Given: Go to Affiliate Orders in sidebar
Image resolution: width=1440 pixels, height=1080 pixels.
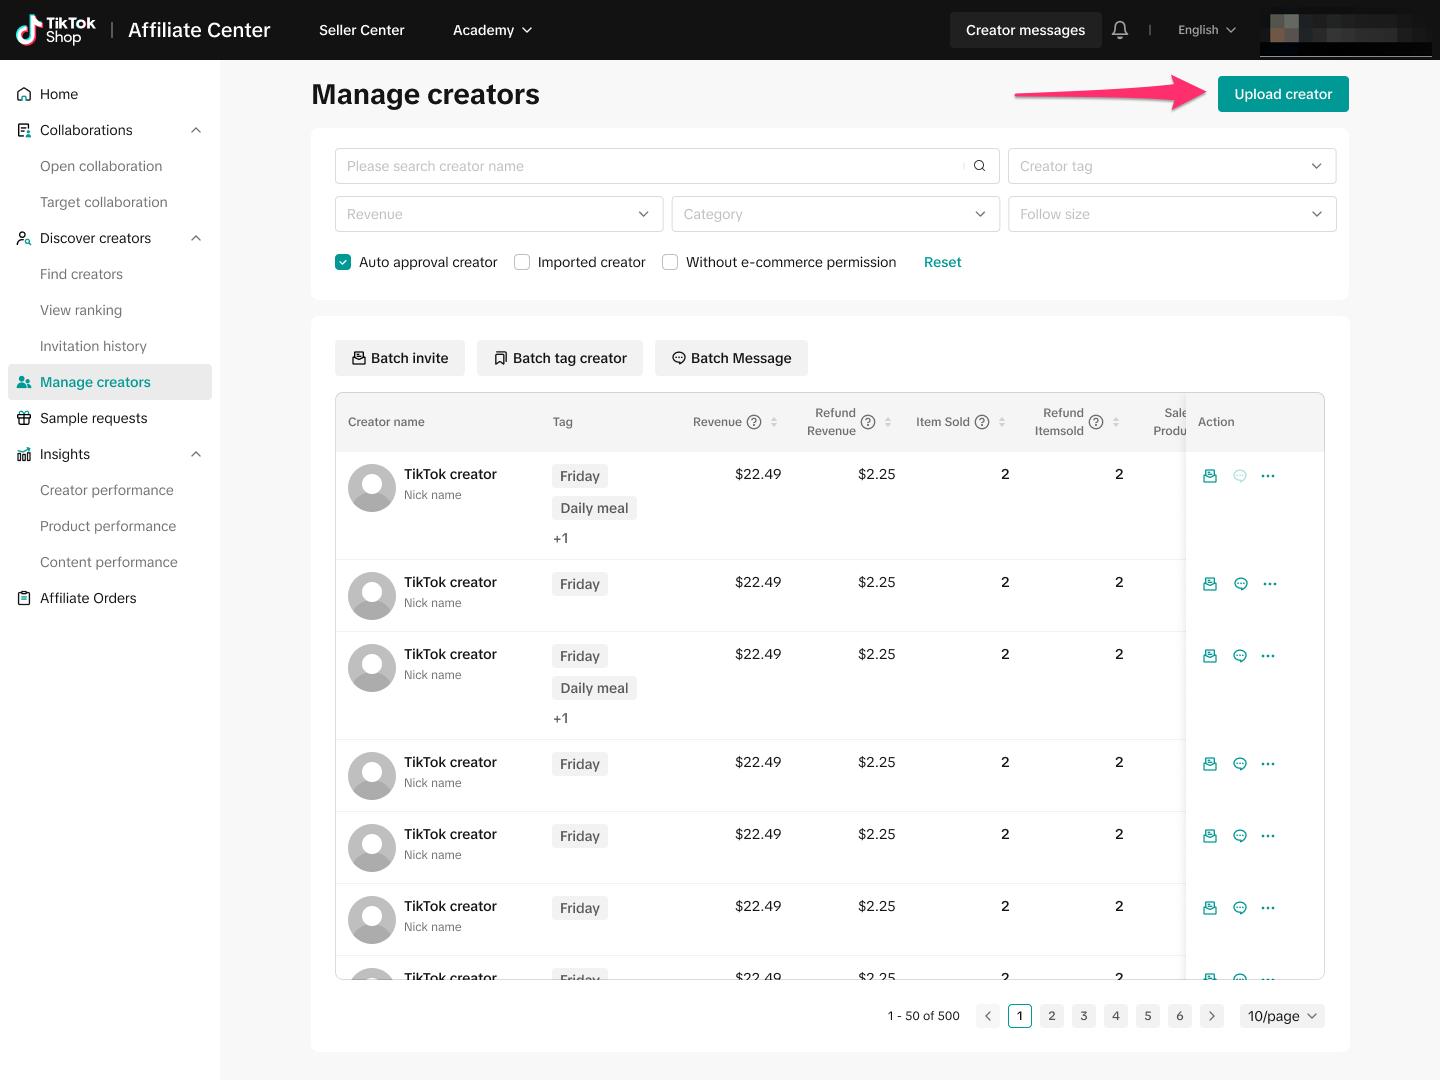Looking at the screenshot, I should [x=88, y=598].
